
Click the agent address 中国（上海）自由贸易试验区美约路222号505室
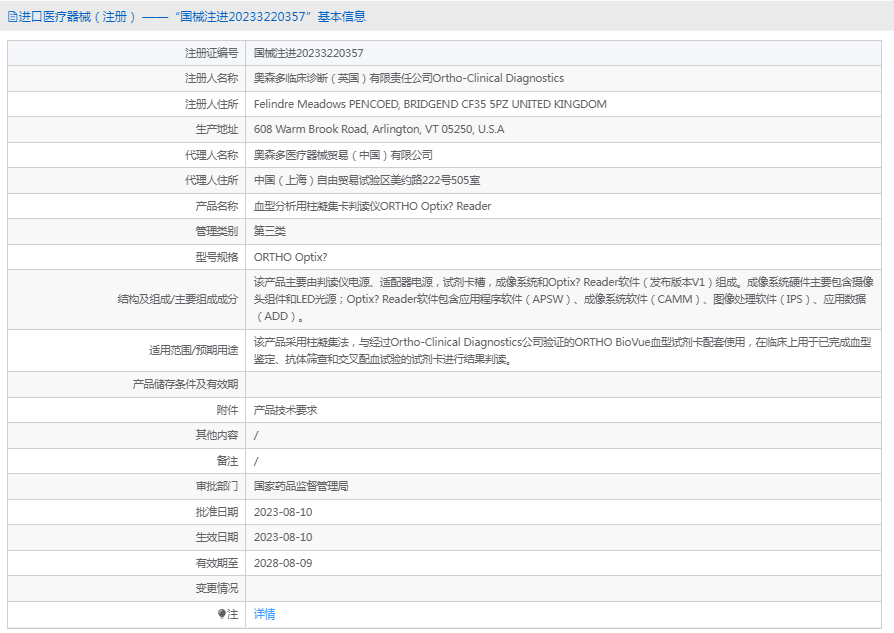tap(367, 180)
